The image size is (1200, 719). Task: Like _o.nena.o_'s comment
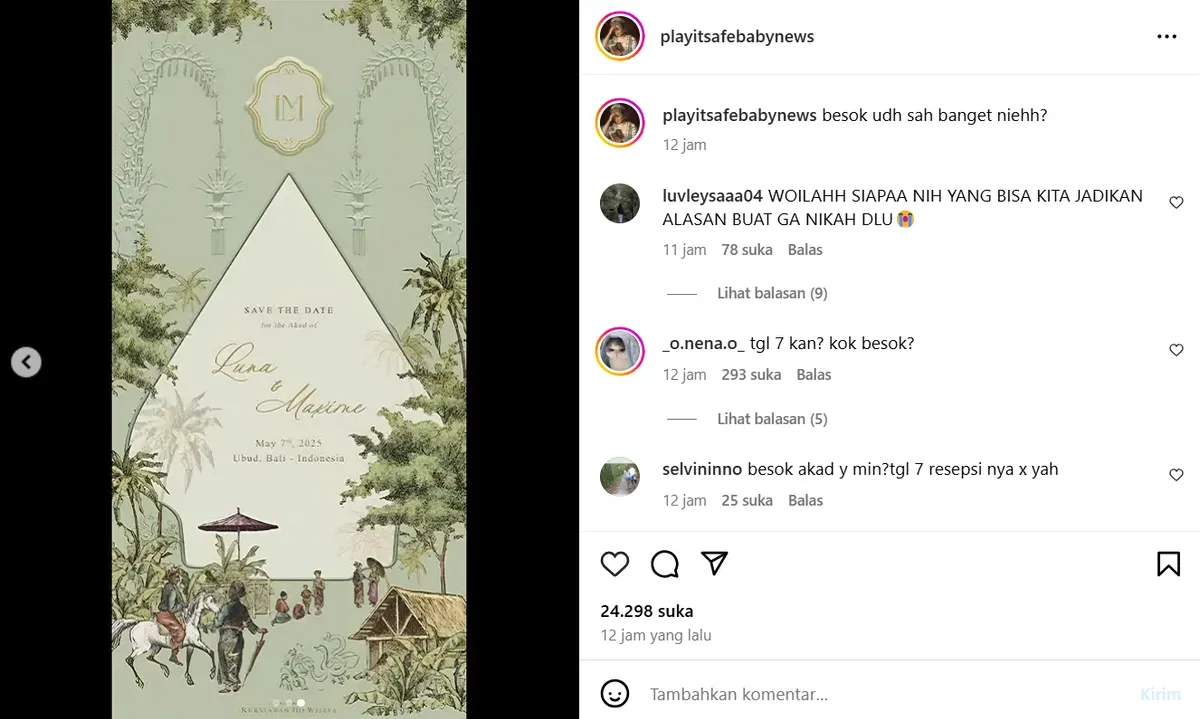pyautogui.click(x=1176, y=350)
